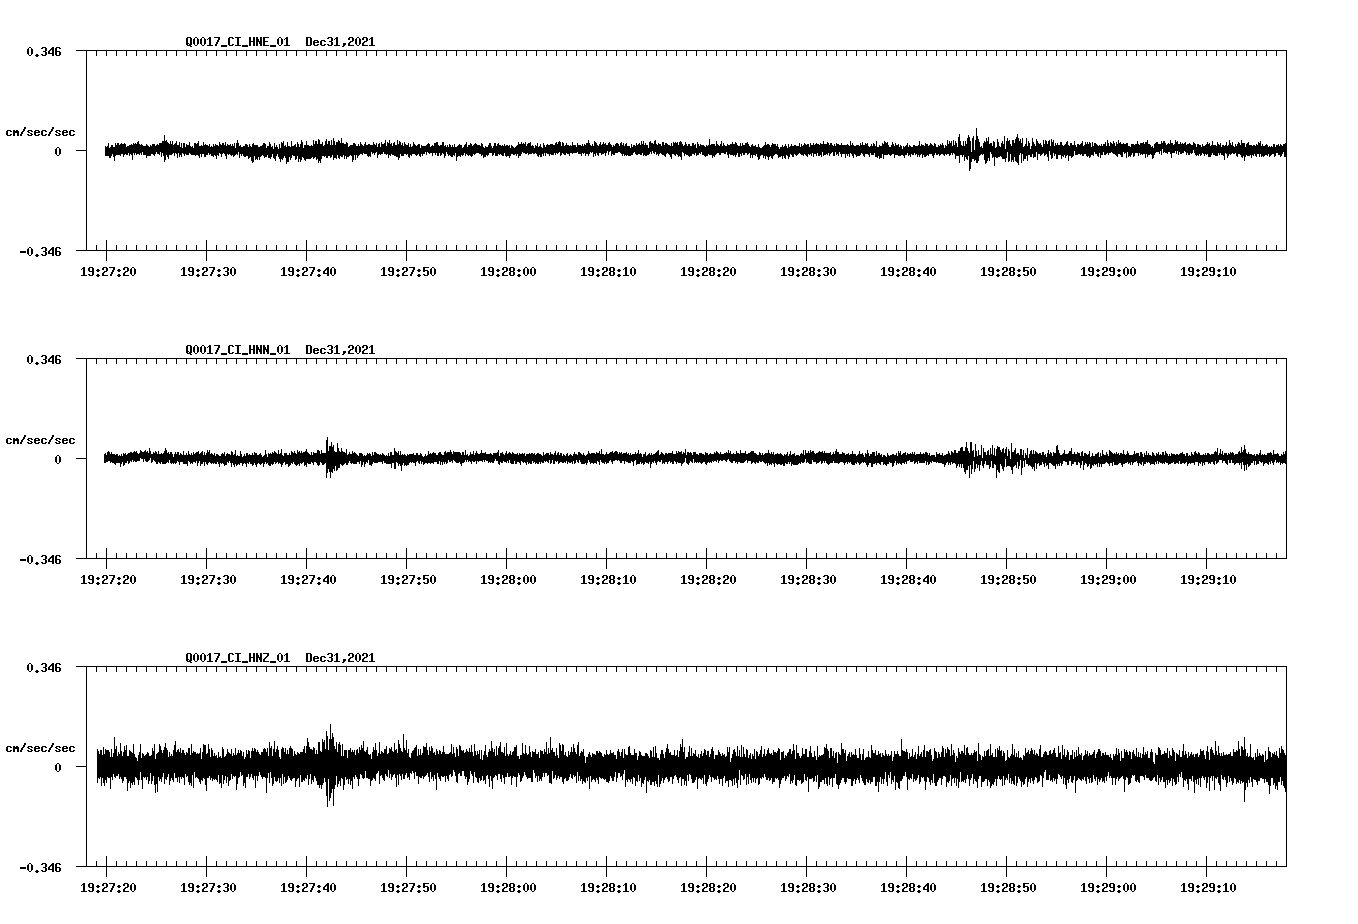Click 19:28:00 time label under HNZ plot
This screenshot has width=1358, height=924.
point(508,888)
